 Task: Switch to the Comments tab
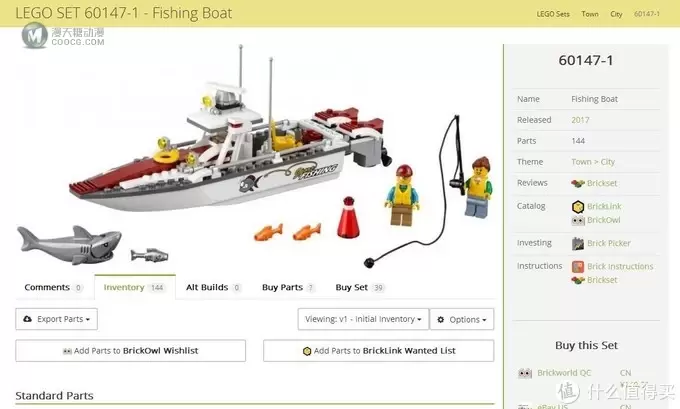click(x=54, y=287)
